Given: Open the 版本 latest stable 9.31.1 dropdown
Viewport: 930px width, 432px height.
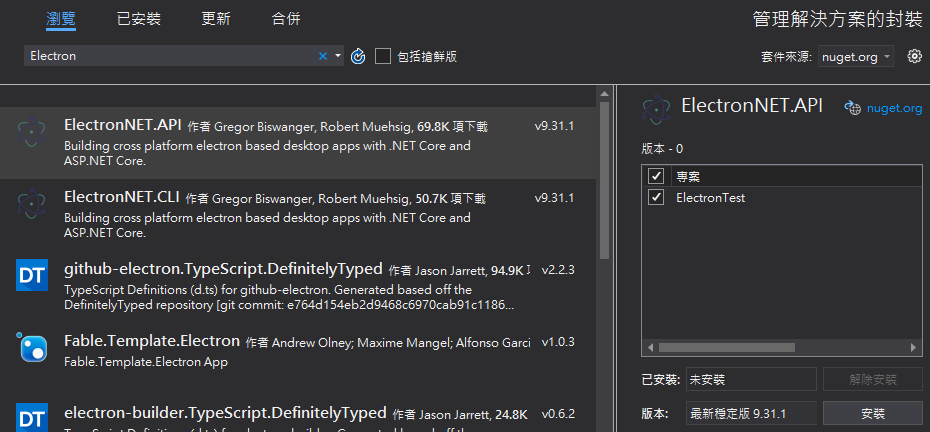Looking at the screenshot, I should (x=751, y=414).
